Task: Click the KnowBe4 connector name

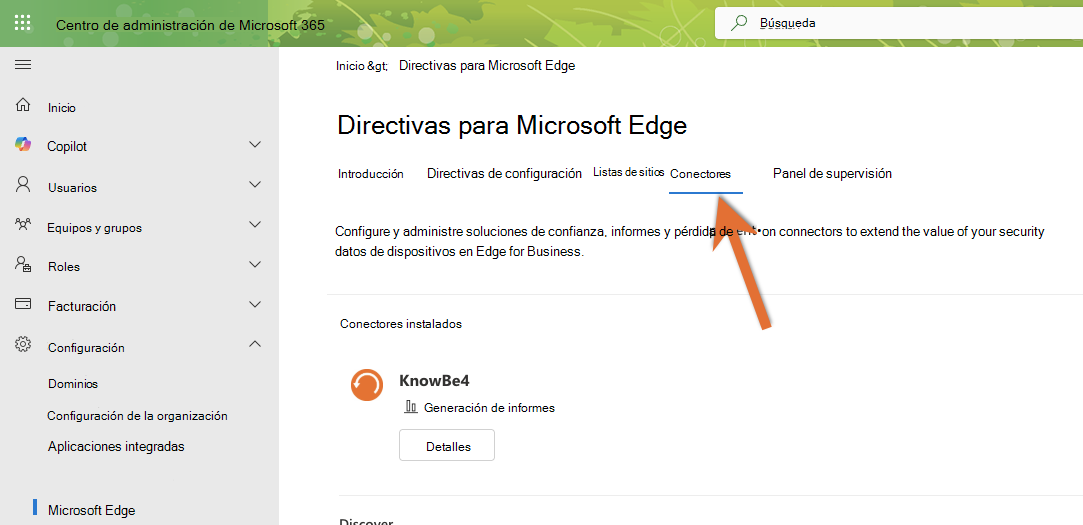Action: point(434,381)
